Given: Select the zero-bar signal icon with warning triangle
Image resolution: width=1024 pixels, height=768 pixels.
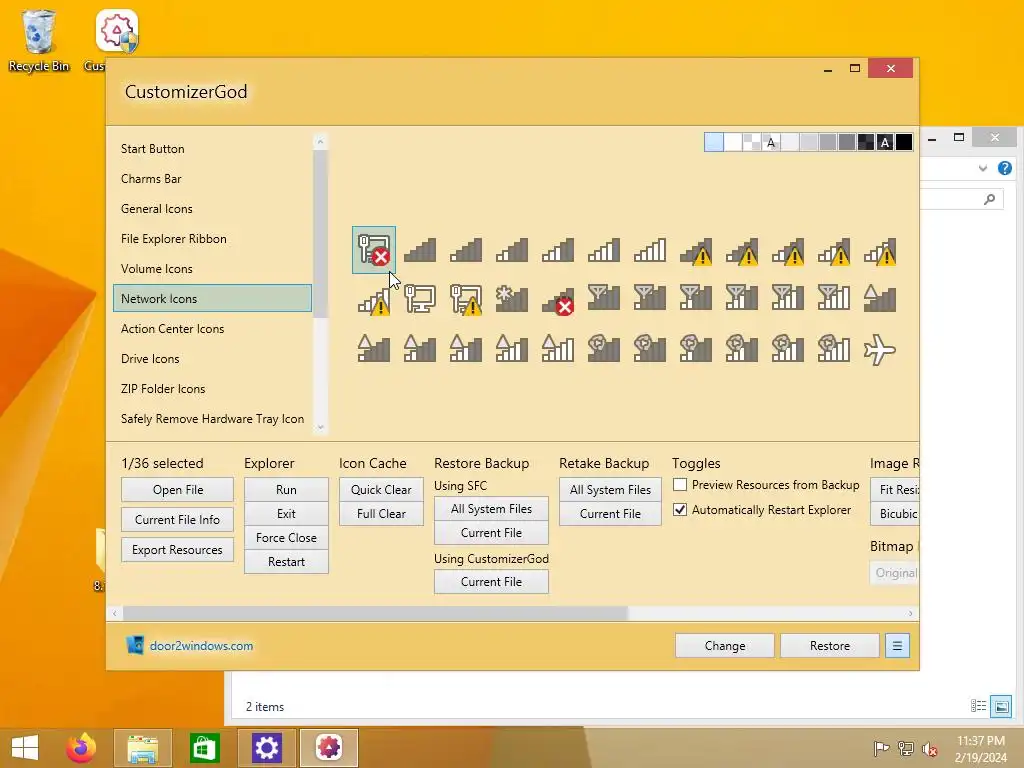Looking at the screenshot, I should click(696, 251).
